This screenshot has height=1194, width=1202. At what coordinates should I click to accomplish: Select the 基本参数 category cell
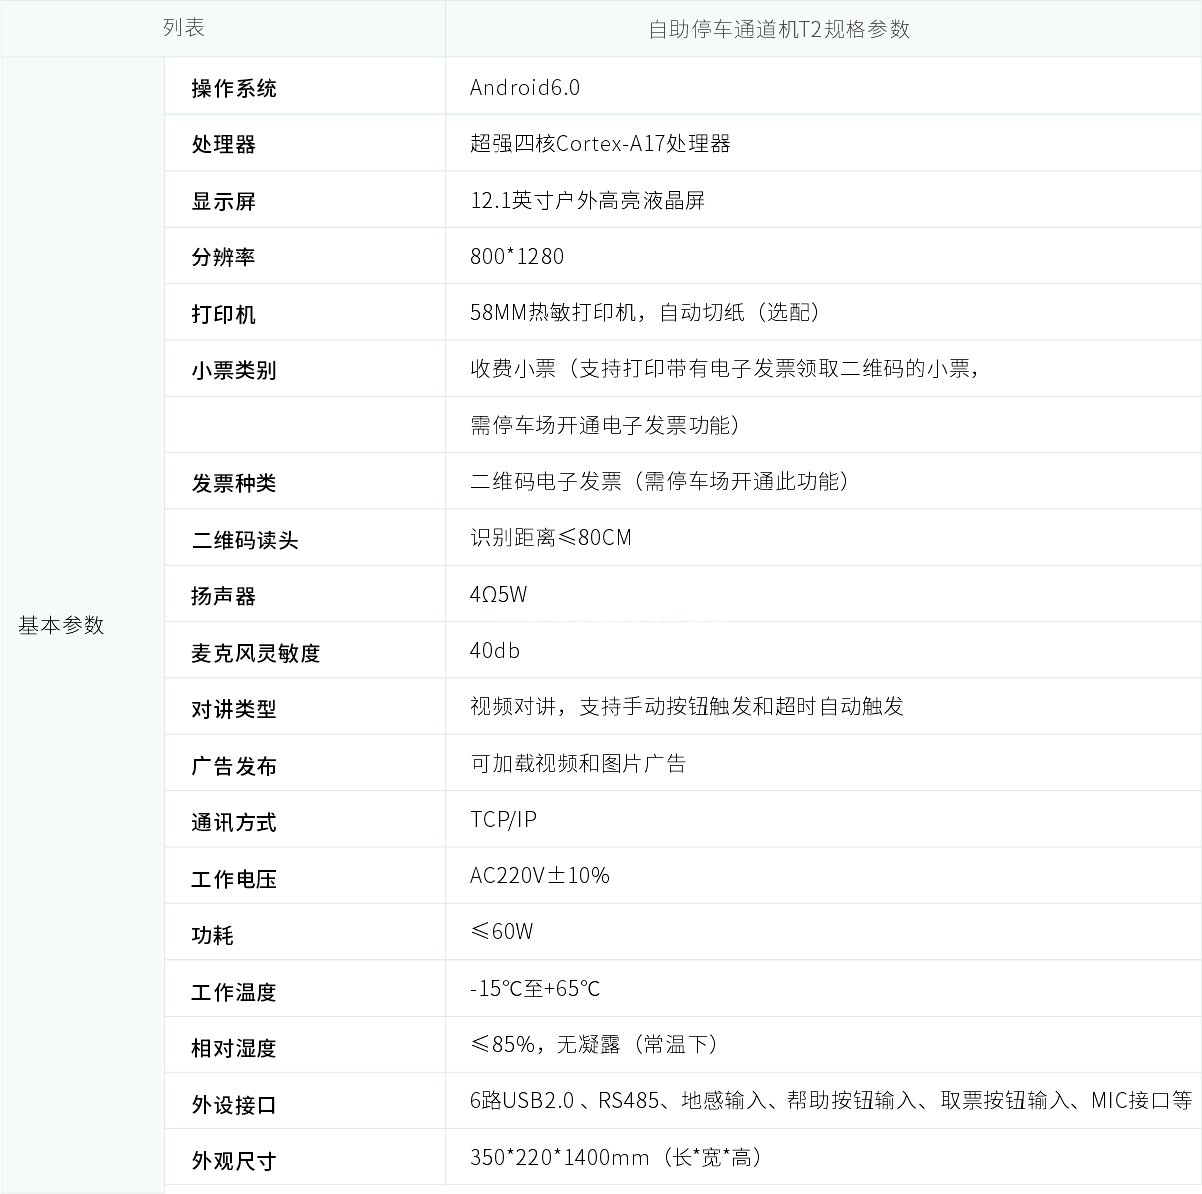[x=61, y=625]
